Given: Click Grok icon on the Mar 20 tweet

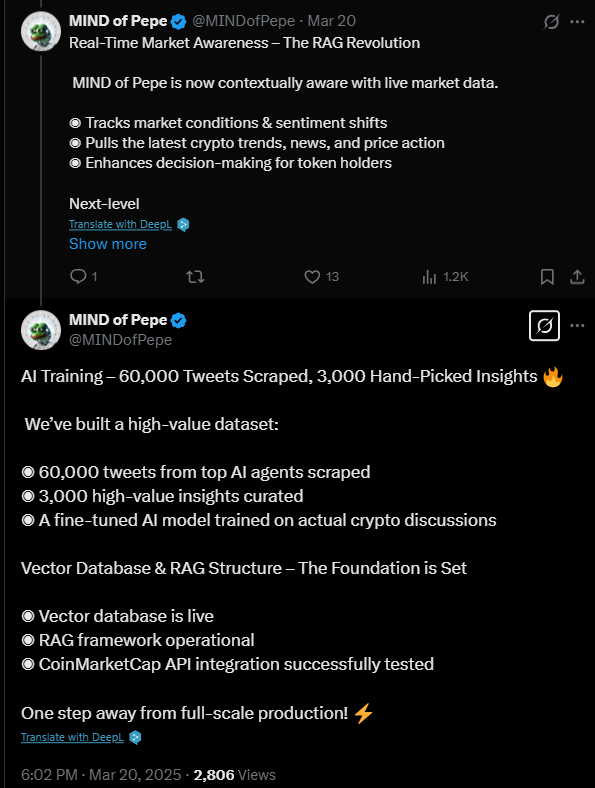Looking at the screenshot, I should click(551, 22).
